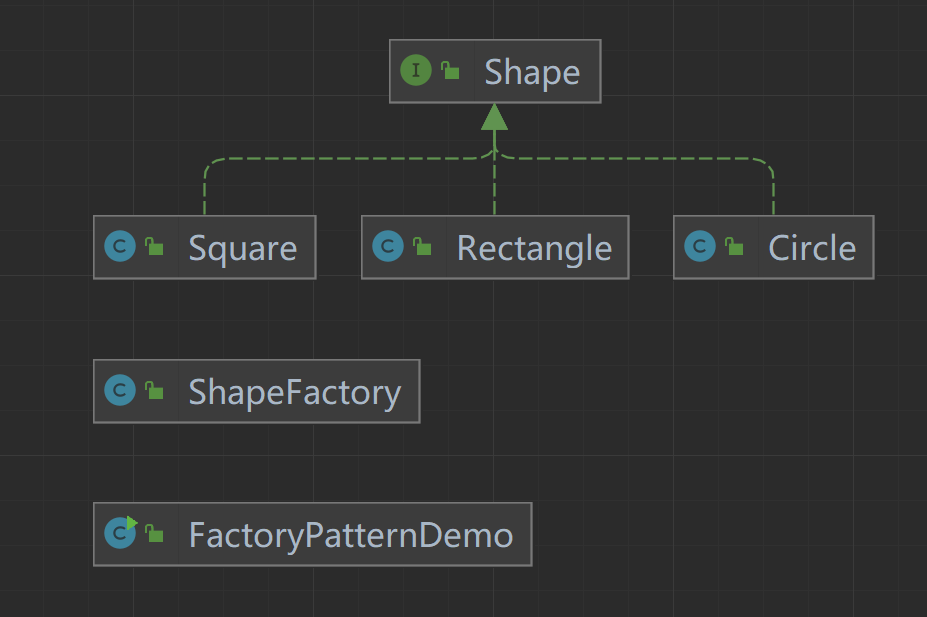Click the green inheritance arrowhead below Shape
Viewport: 927px width, 617px height.
pyautogui.click(x=494, y=117)
